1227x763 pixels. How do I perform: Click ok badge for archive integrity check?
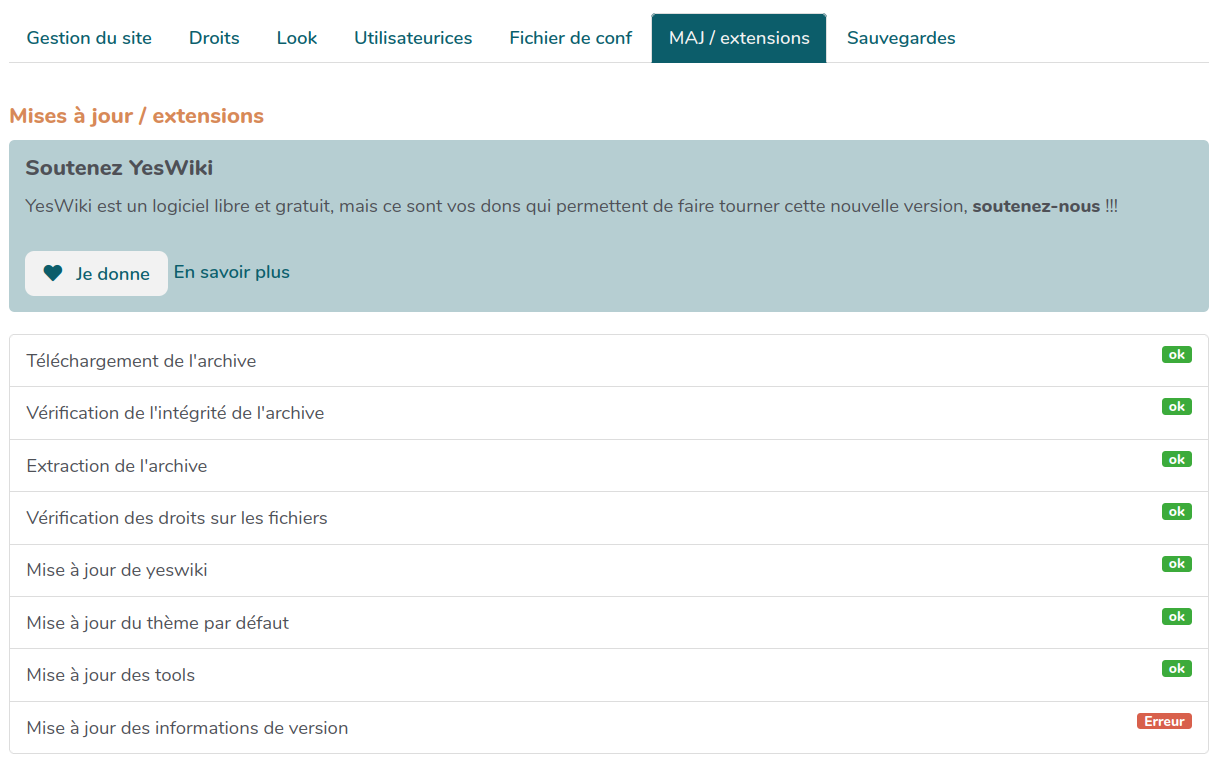(x=1176, y=407)
